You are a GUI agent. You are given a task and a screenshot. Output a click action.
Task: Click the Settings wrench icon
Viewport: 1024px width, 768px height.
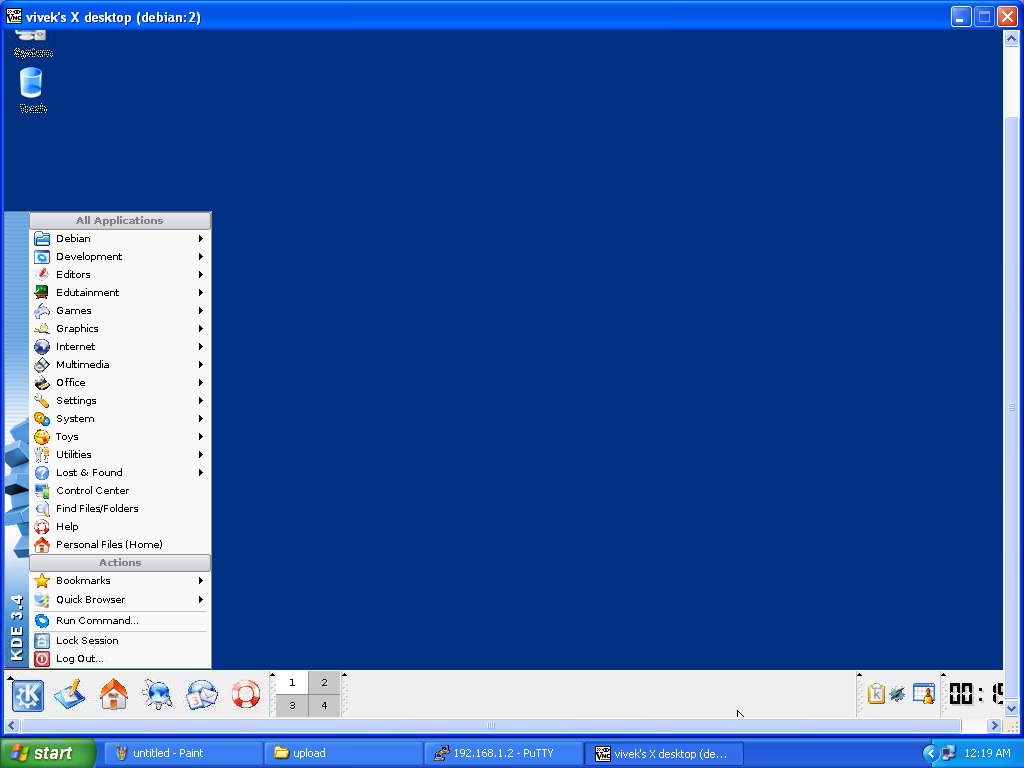tap(42, 400)
